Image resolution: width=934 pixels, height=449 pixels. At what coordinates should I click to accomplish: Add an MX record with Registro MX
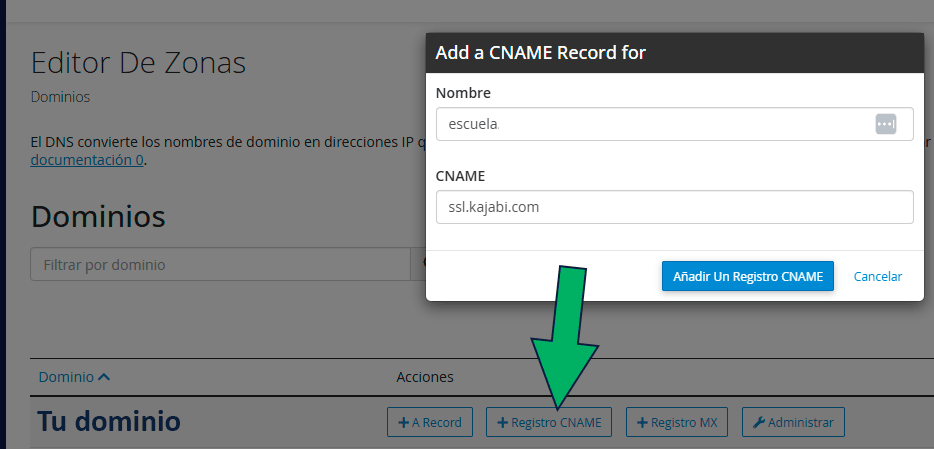click(x=676, y=422)
